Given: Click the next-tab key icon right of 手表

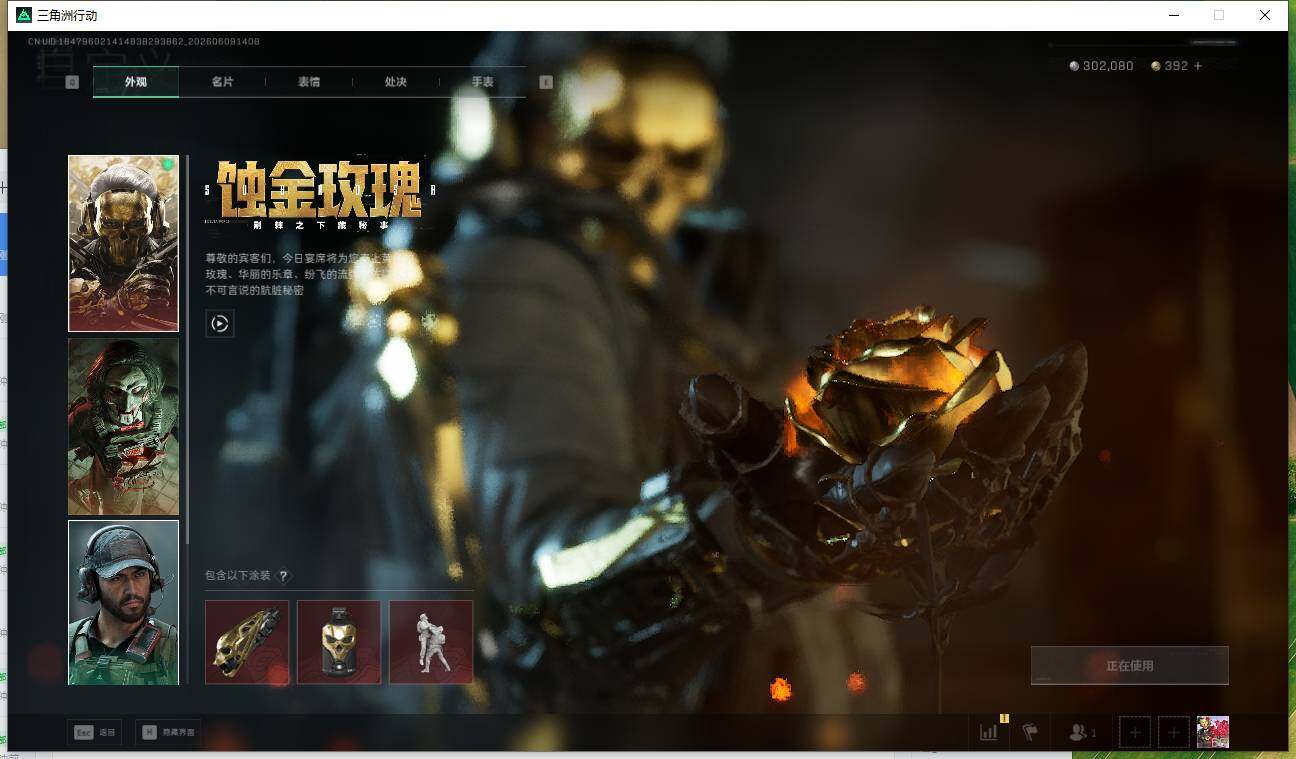Looking at the screenshot, I should 546,82.
